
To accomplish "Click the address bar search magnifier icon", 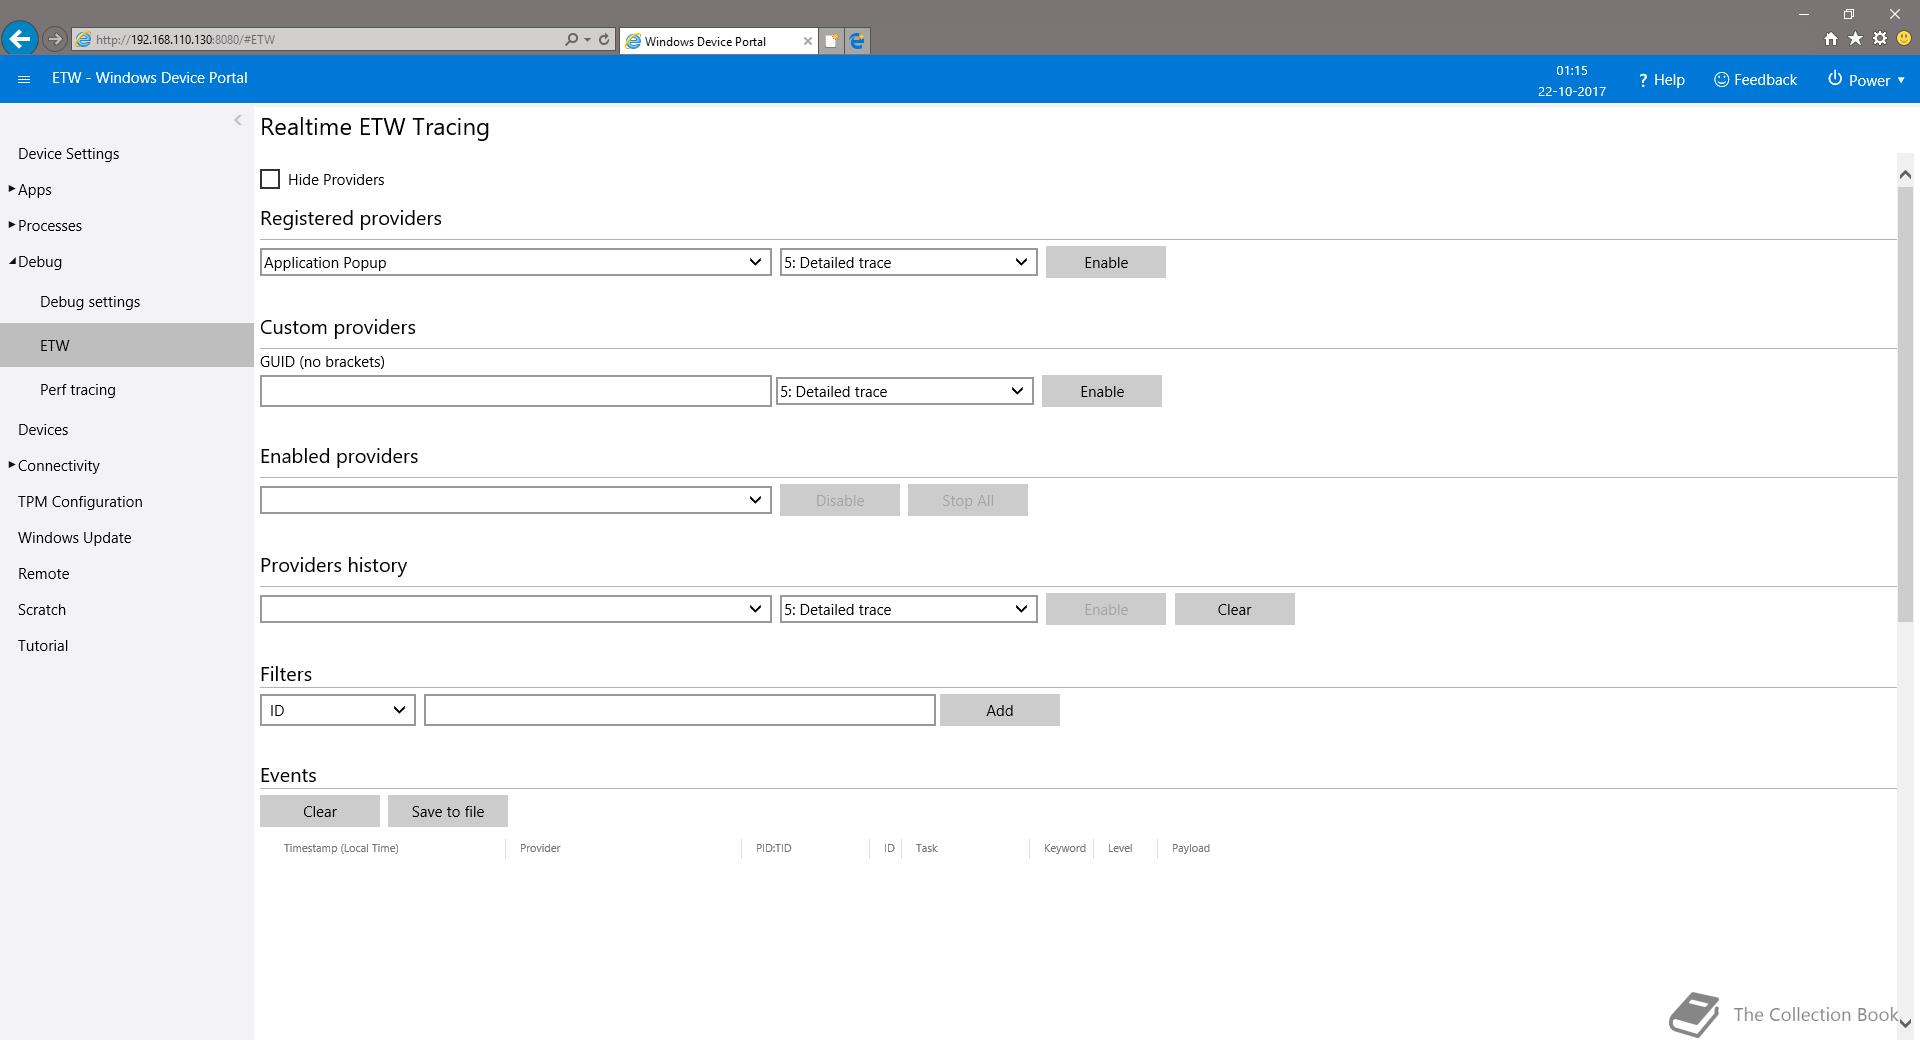I will (571, 39).
